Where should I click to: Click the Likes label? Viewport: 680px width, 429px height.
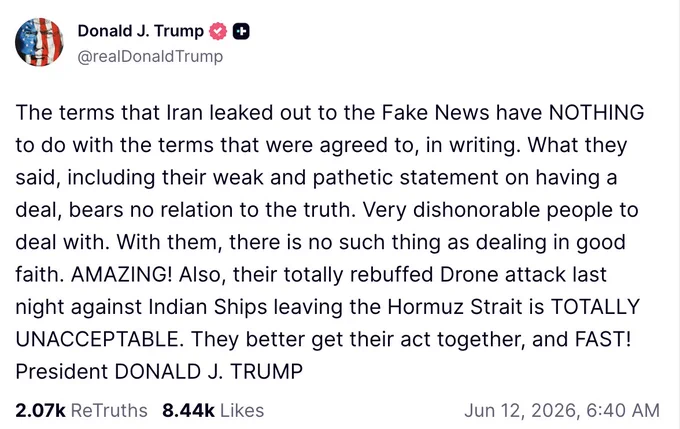242,410
